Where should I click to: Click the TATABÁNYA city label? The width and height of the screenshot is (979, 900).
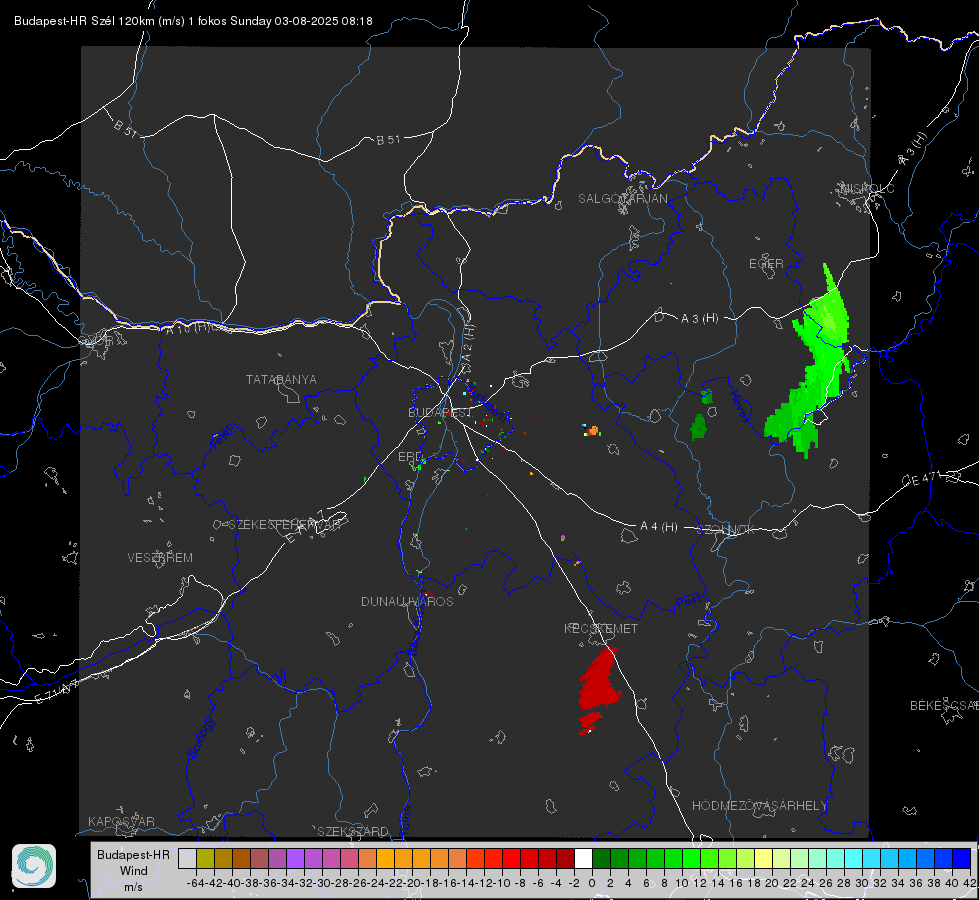tap(281, 379)
